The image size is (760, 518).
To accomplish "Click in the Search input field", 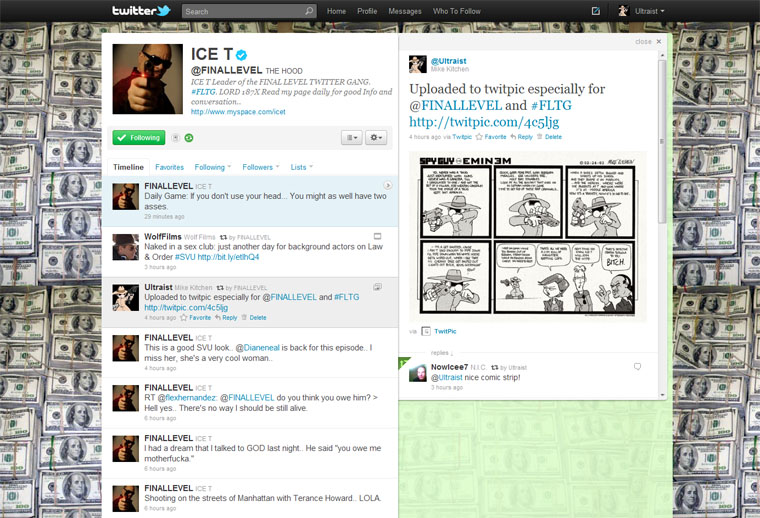I will [244, 11].
